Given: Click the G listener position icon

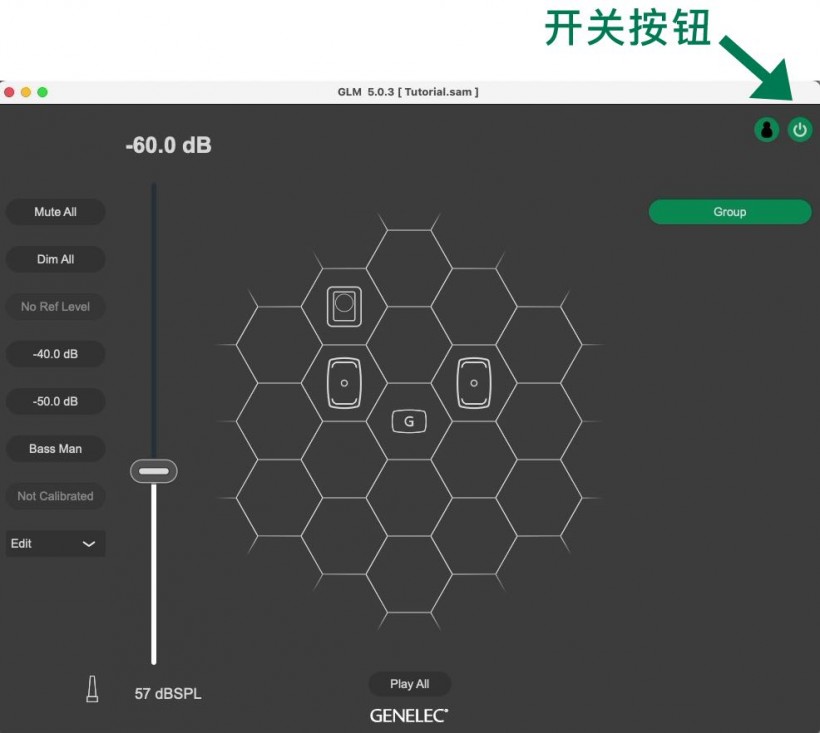Looking at the screenshot, I should tap(409, 421).
